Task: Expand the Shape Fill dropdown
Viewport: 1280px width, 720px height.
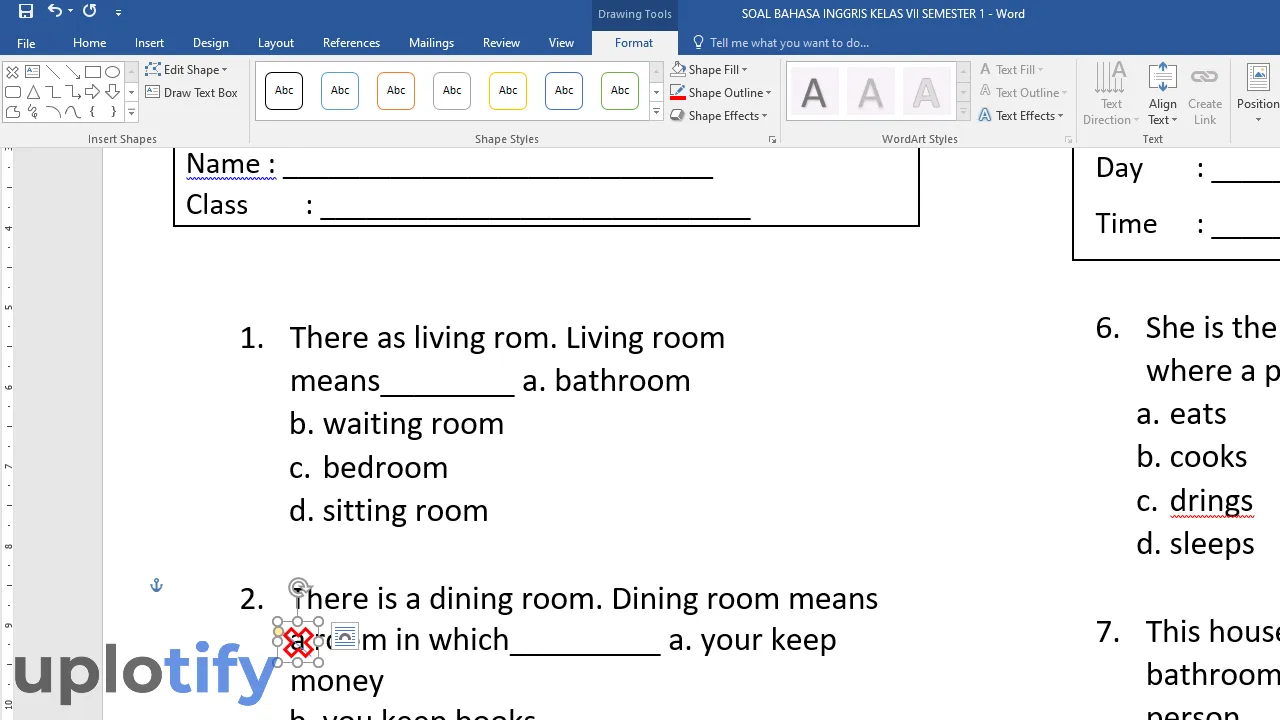Action: [744, 70]
